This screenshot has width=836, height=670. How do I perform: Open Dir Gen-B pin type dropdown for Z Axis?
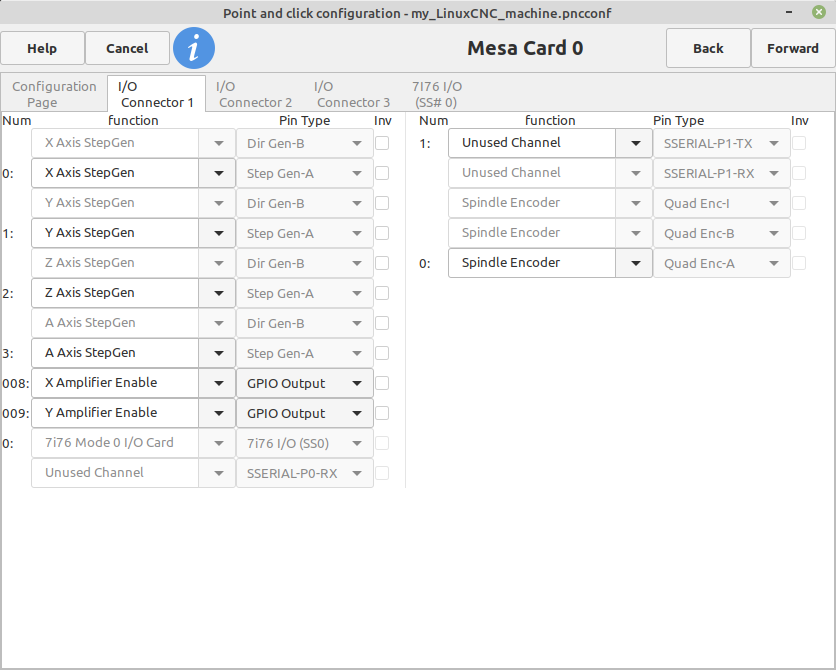(x=304, y=263)
